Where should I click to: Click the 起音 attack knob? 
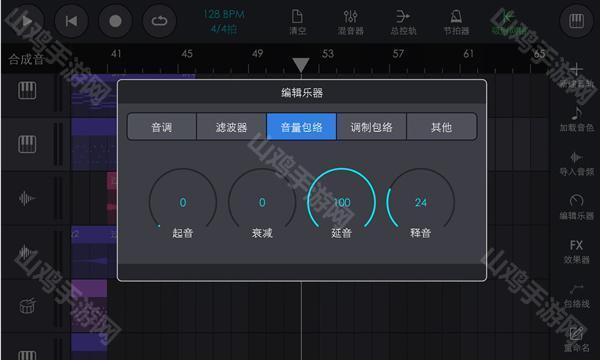tap(183, 202)
